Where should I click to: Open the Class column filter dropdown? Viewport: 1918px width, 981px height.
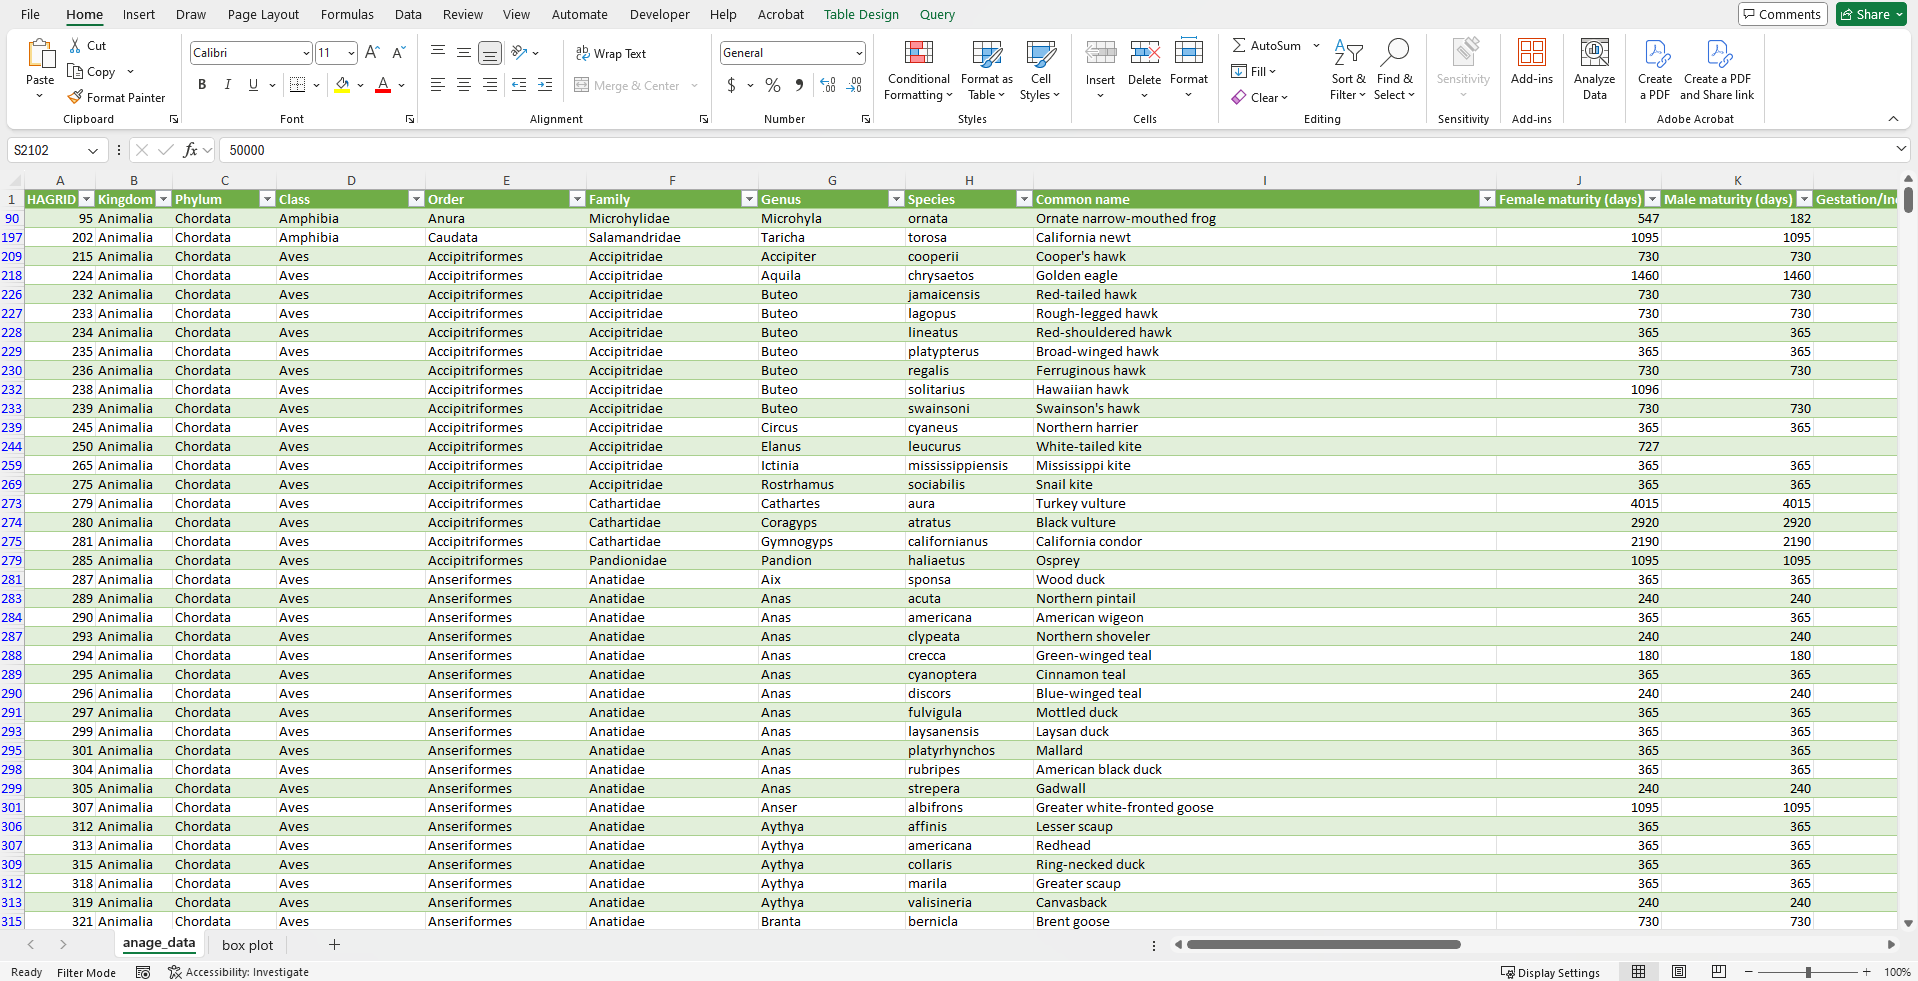tap(416, 199)
